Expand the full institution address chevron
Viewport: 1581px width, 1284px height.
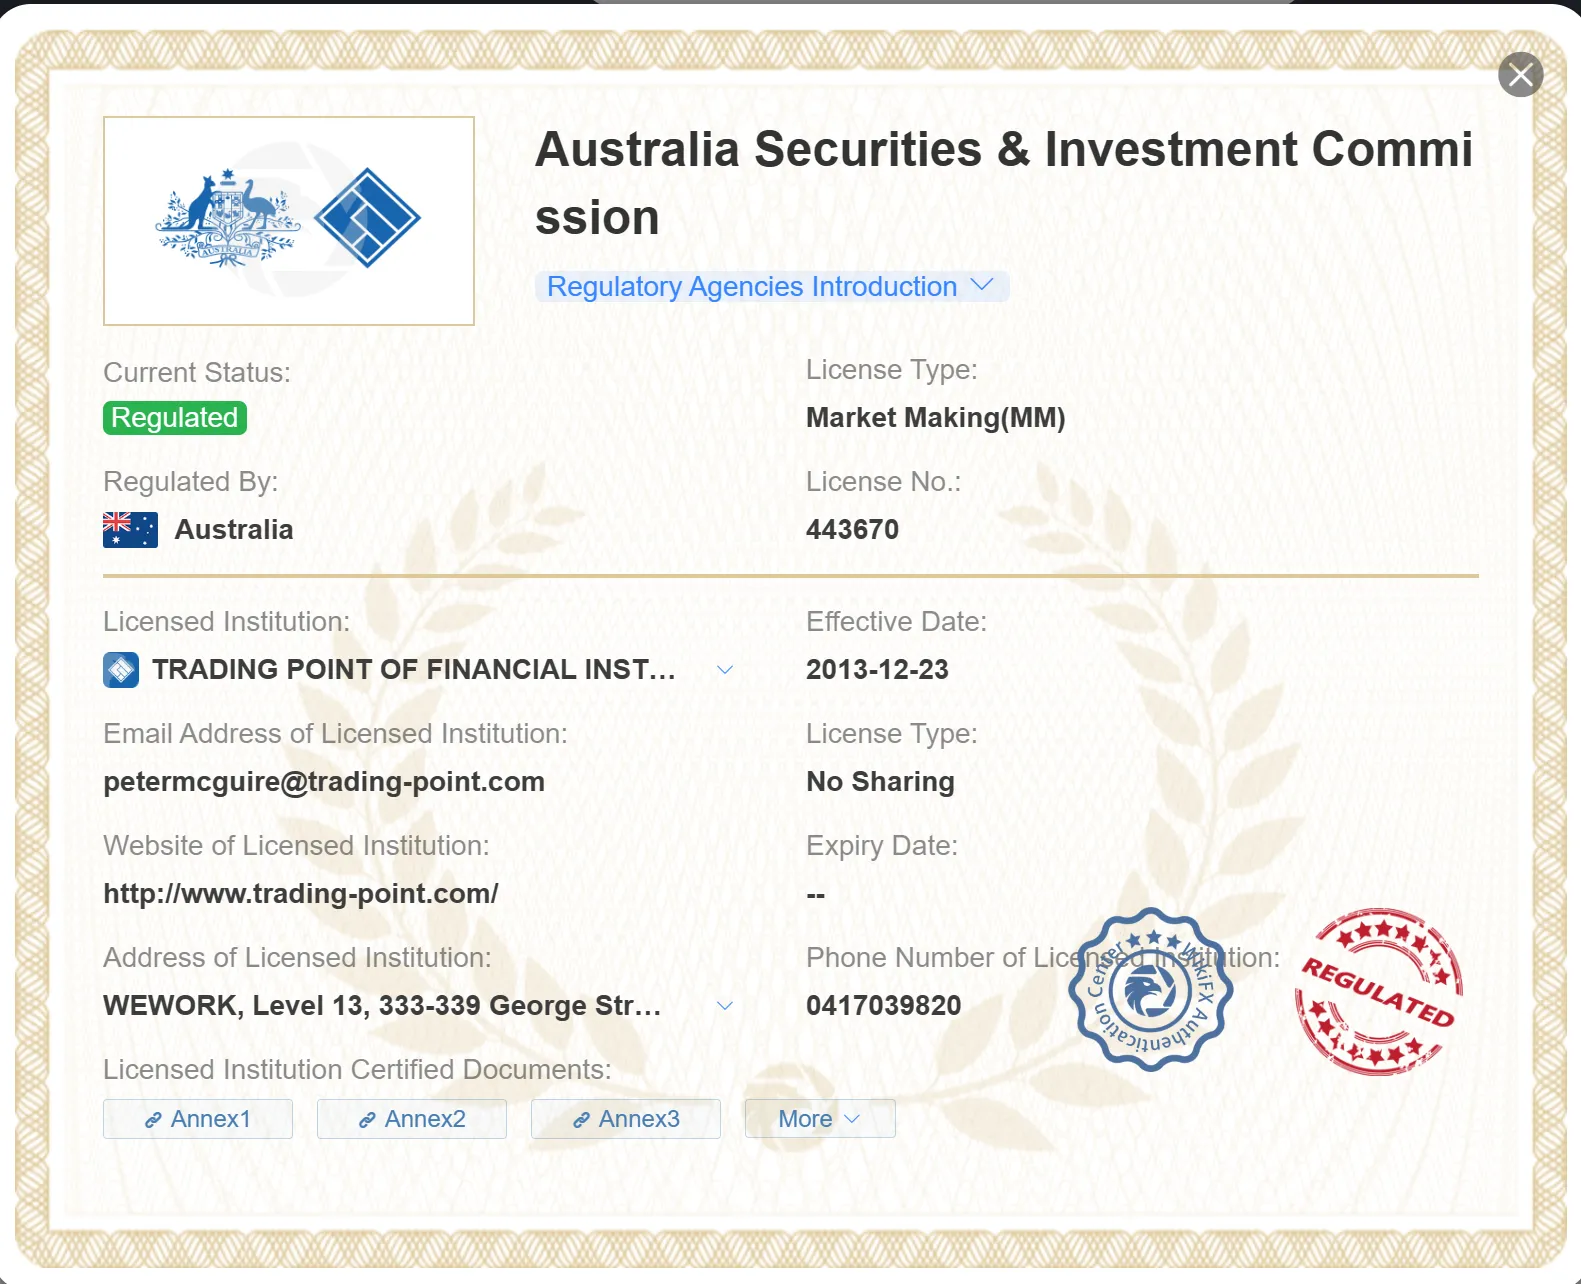pyautogui.click(x=725, y=1006)
